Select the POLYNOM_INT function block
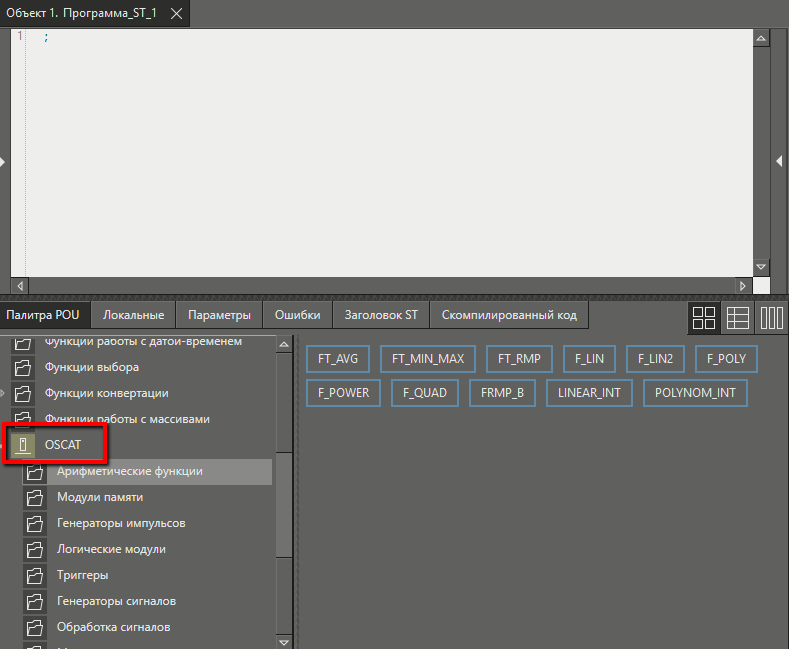Image resolution: width=789 pixels, height=649 pixels. coord(694,393)
